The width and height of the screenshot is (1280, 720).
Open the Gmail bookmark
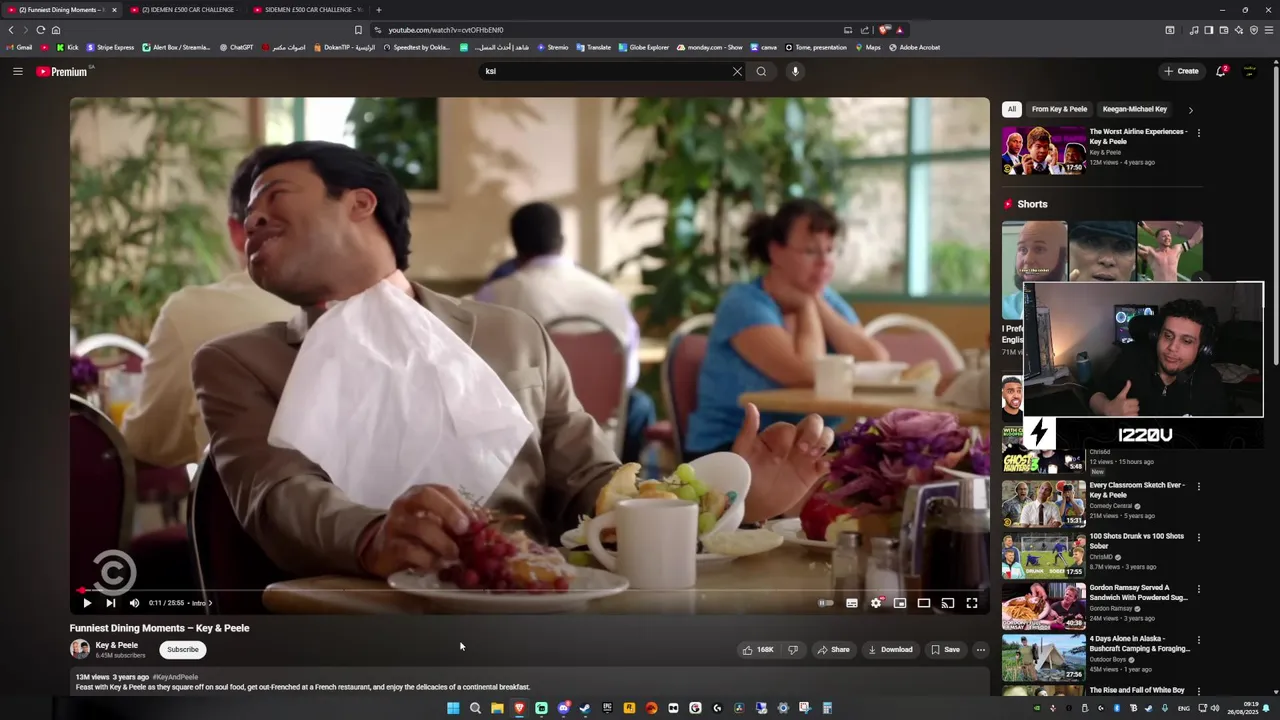click(19, 47)
